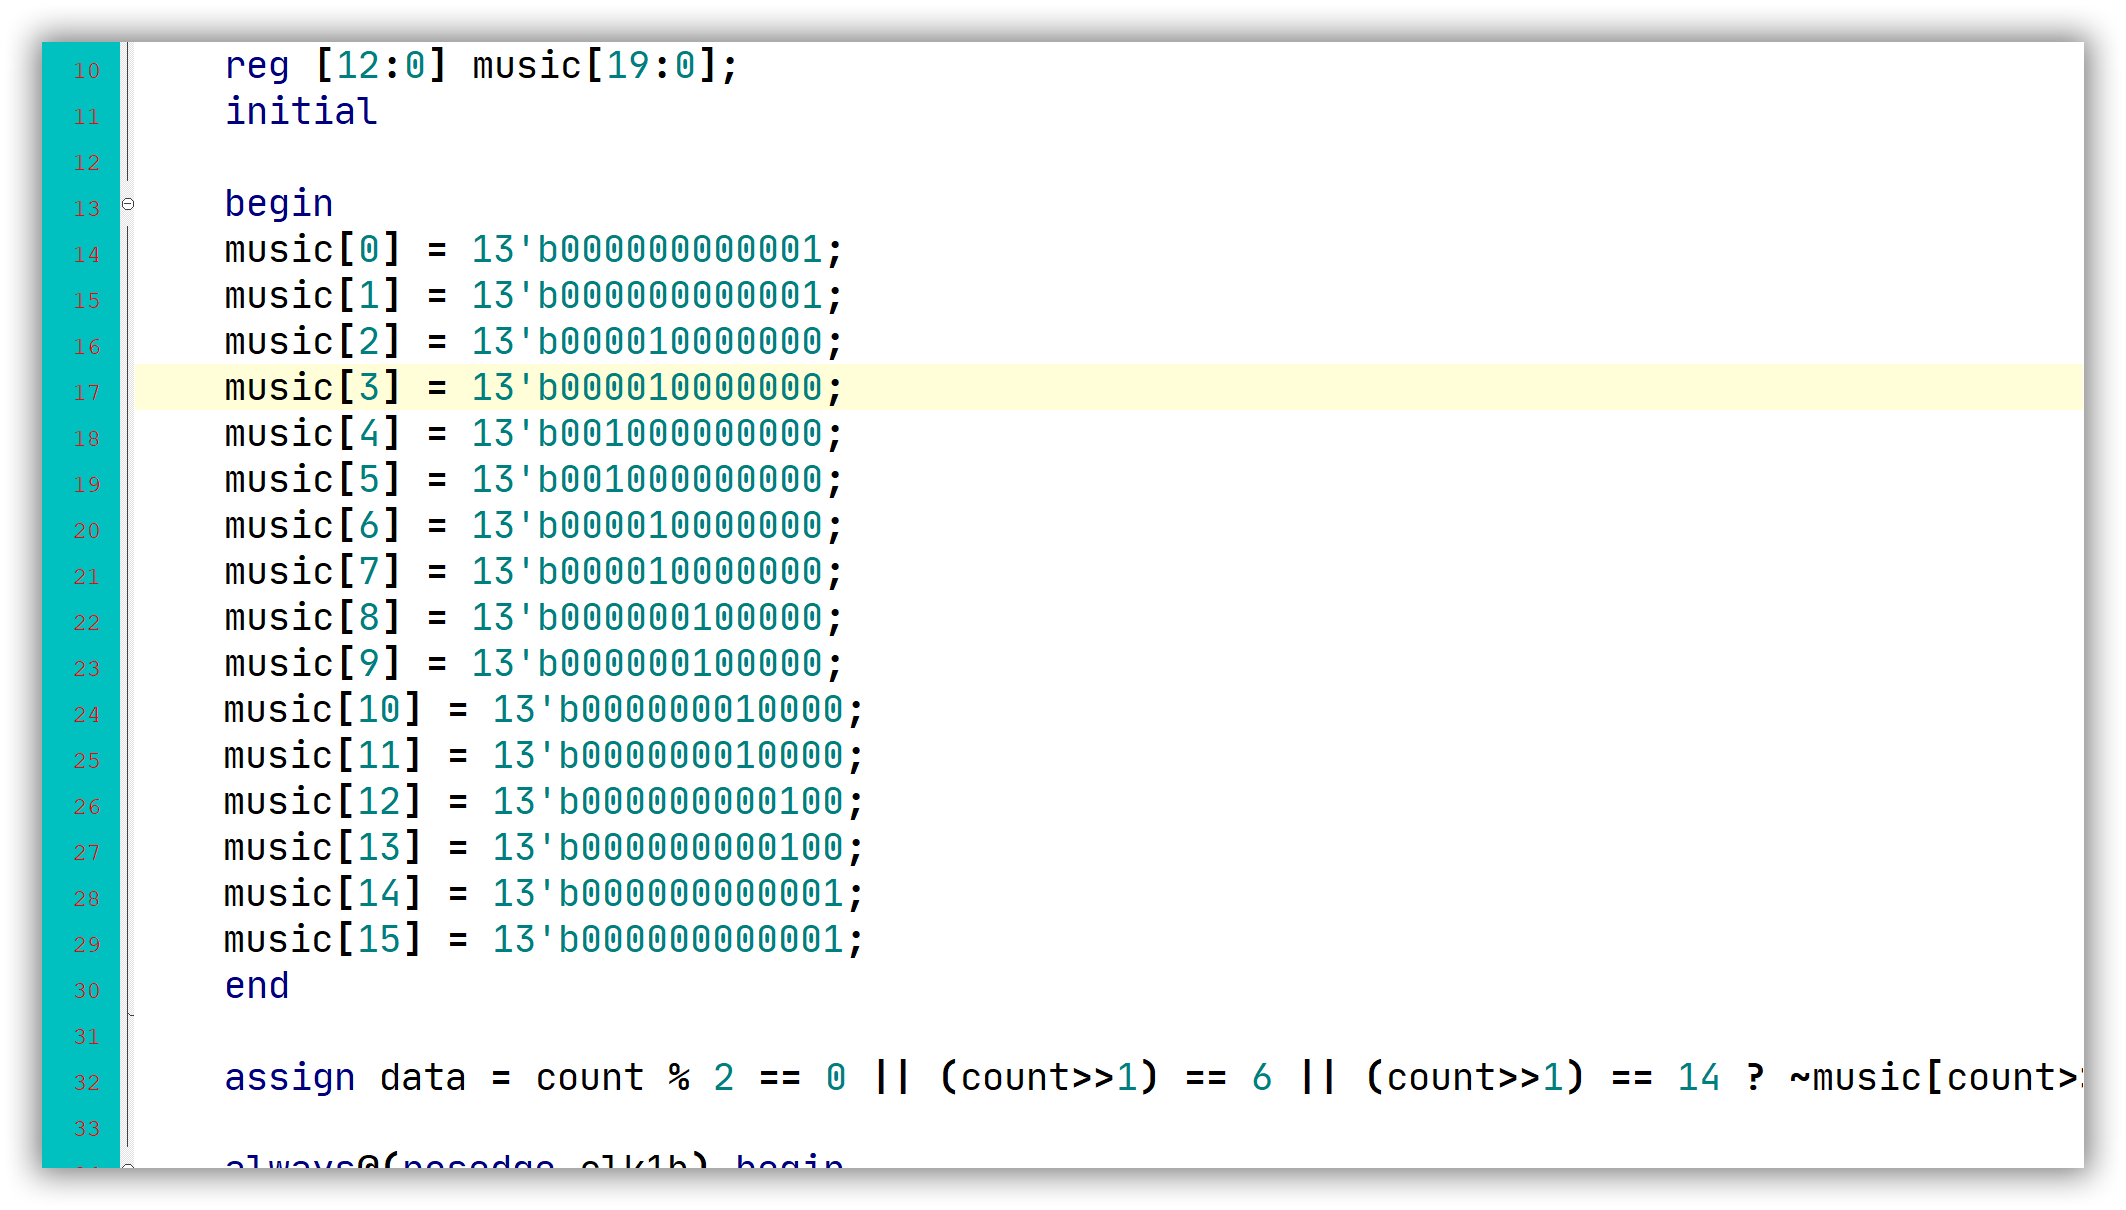2126x1210 pixels.
Task: Click the number 14 in assign expression
Action: [1697, 1077]
